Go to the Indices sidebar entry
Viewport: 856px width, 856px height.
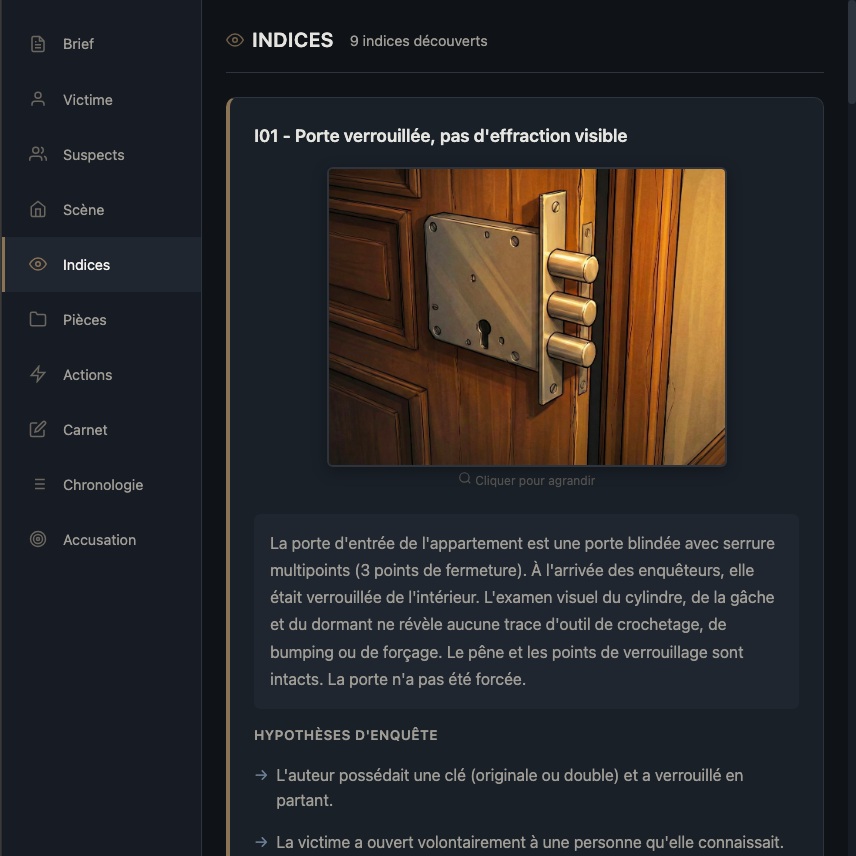click(x=86, y=264)
